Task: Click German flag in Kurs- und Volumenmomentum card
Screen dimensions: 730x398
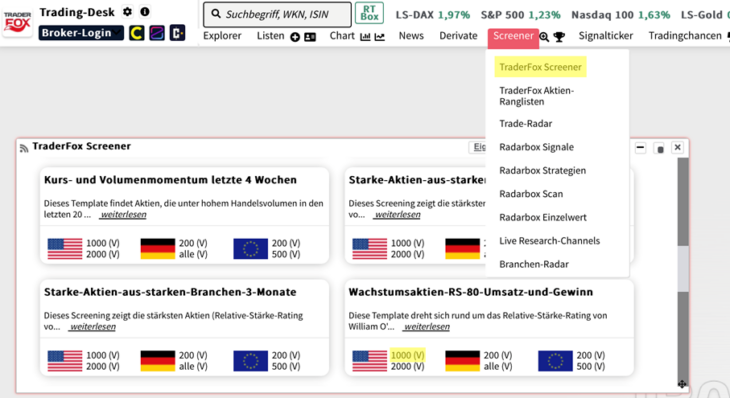Action: tap(158, 249)
